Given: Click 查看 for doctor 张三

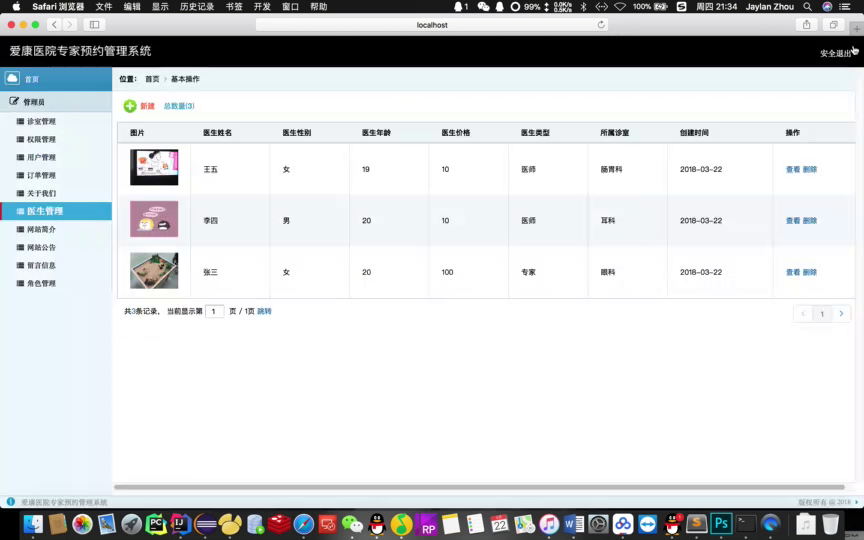Looking at the screenshot, I should 793,272.
